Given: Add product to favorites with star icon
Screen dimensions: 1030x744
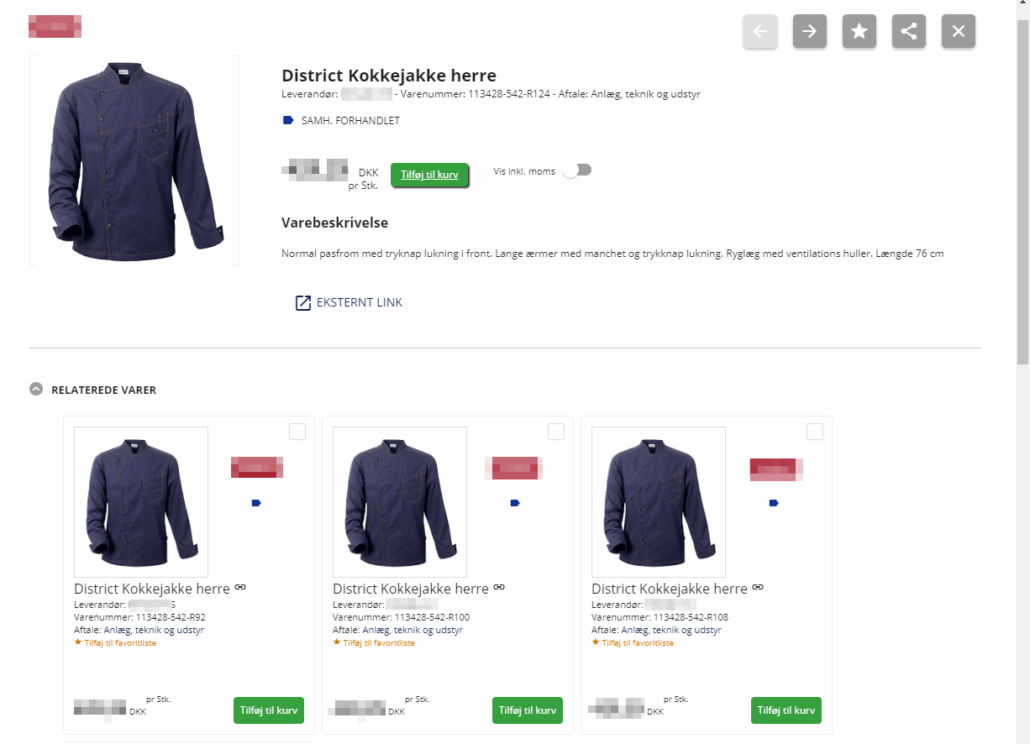Looking at the screenshot, I should pyautogui.click(x=859, y=31).
